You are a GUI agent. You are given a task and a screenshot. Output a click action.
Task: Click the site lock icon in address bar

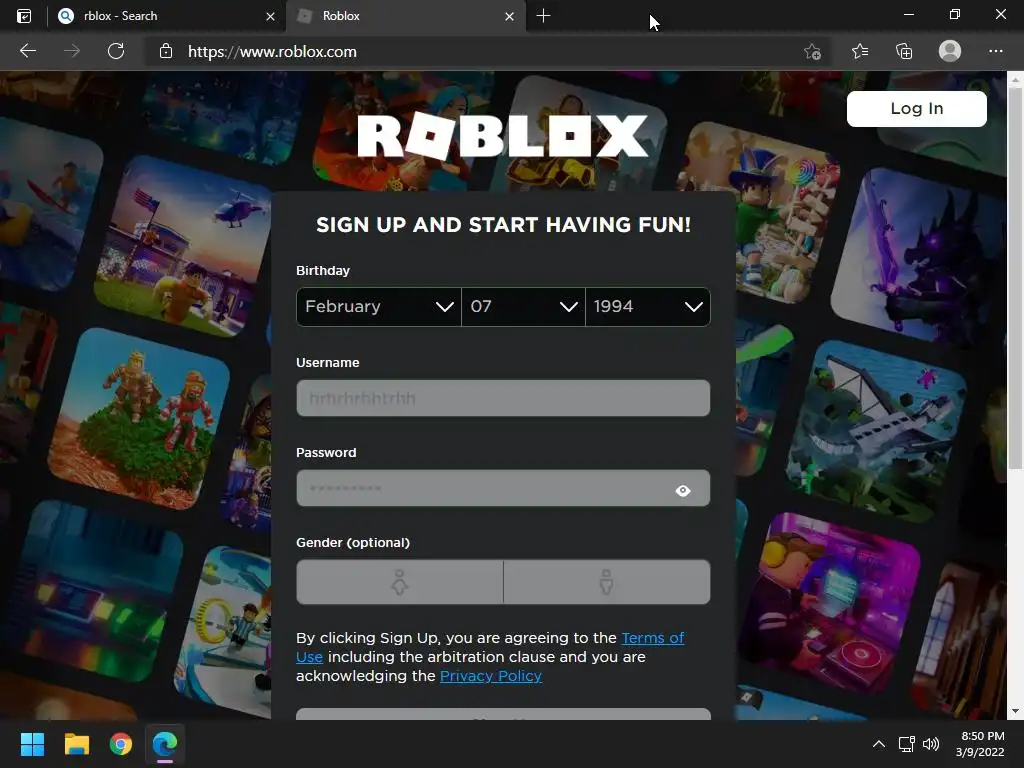tap(166, 51)
